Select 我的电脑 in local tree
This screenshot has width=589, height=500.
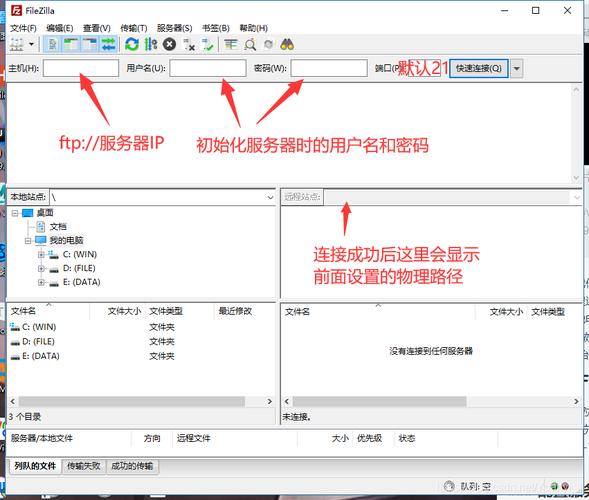click(66, 240)
